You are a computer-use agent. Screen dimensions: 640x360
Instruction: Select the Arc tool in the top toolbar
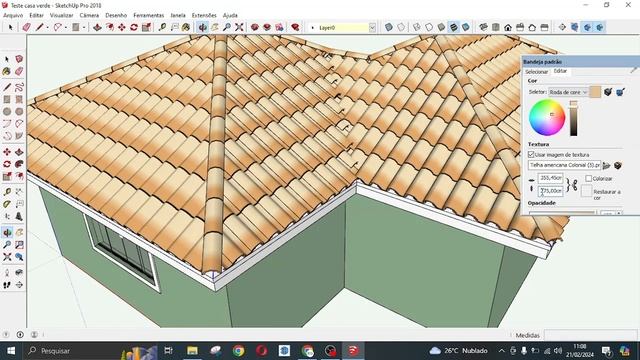[58, 27]
